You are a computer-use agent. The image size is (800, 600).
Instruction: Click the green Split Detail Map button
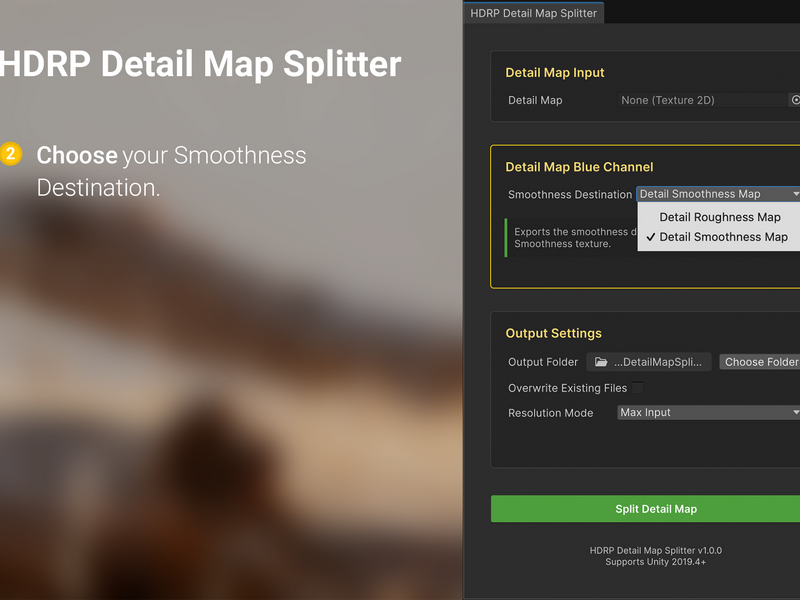point(645,509)
